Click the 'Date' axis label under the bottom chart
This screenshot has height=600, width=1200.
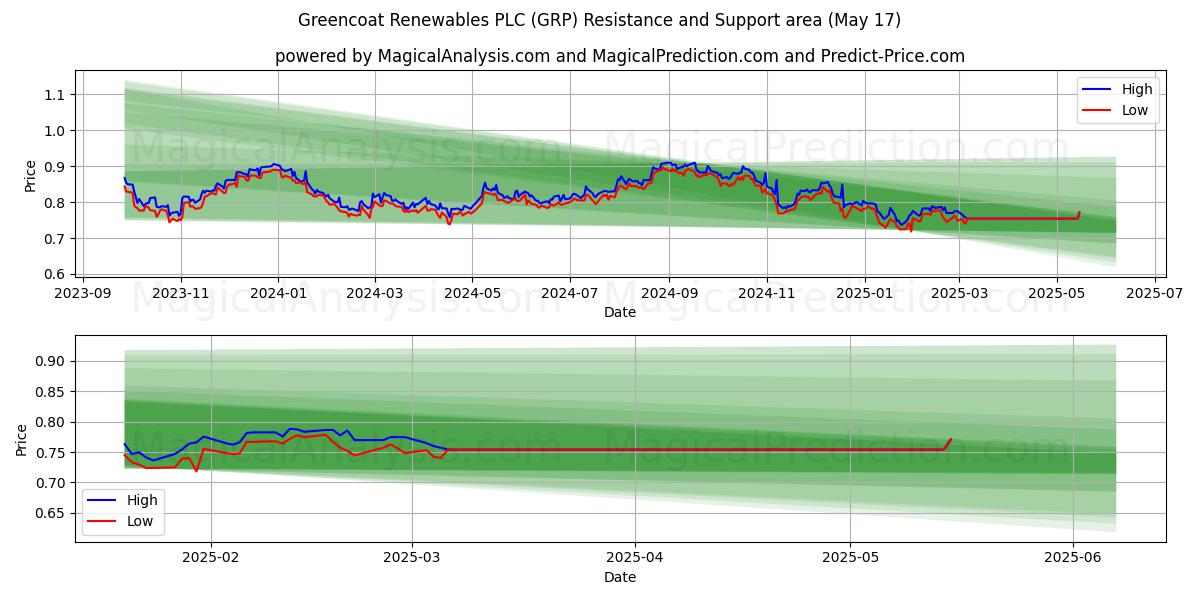click(x=620, y=577)
